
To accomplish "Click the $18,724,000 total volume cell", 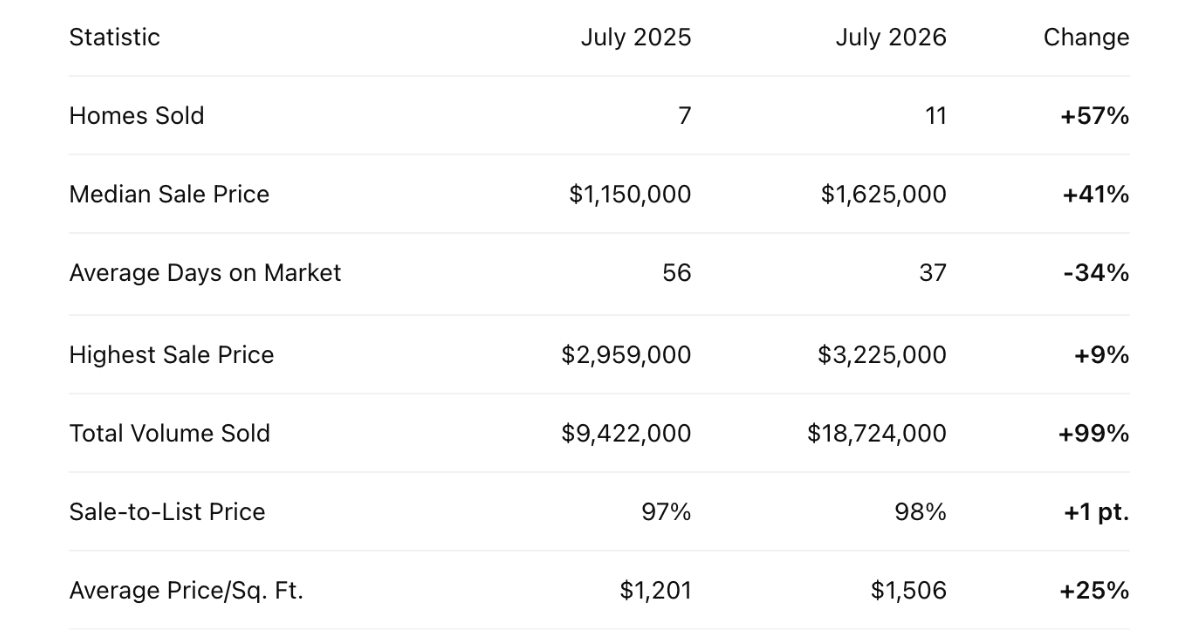I will pyautogui.click(x=877, y=433).
